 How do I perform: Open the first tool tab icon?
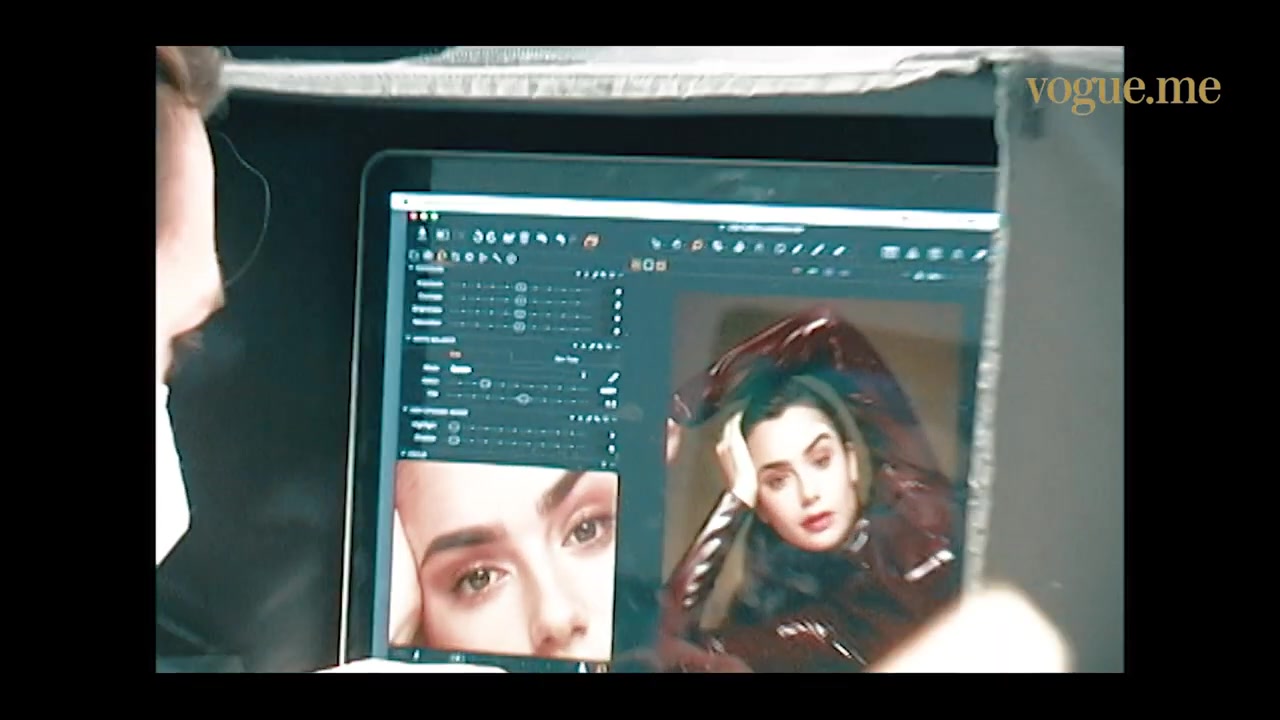(413, 256)
